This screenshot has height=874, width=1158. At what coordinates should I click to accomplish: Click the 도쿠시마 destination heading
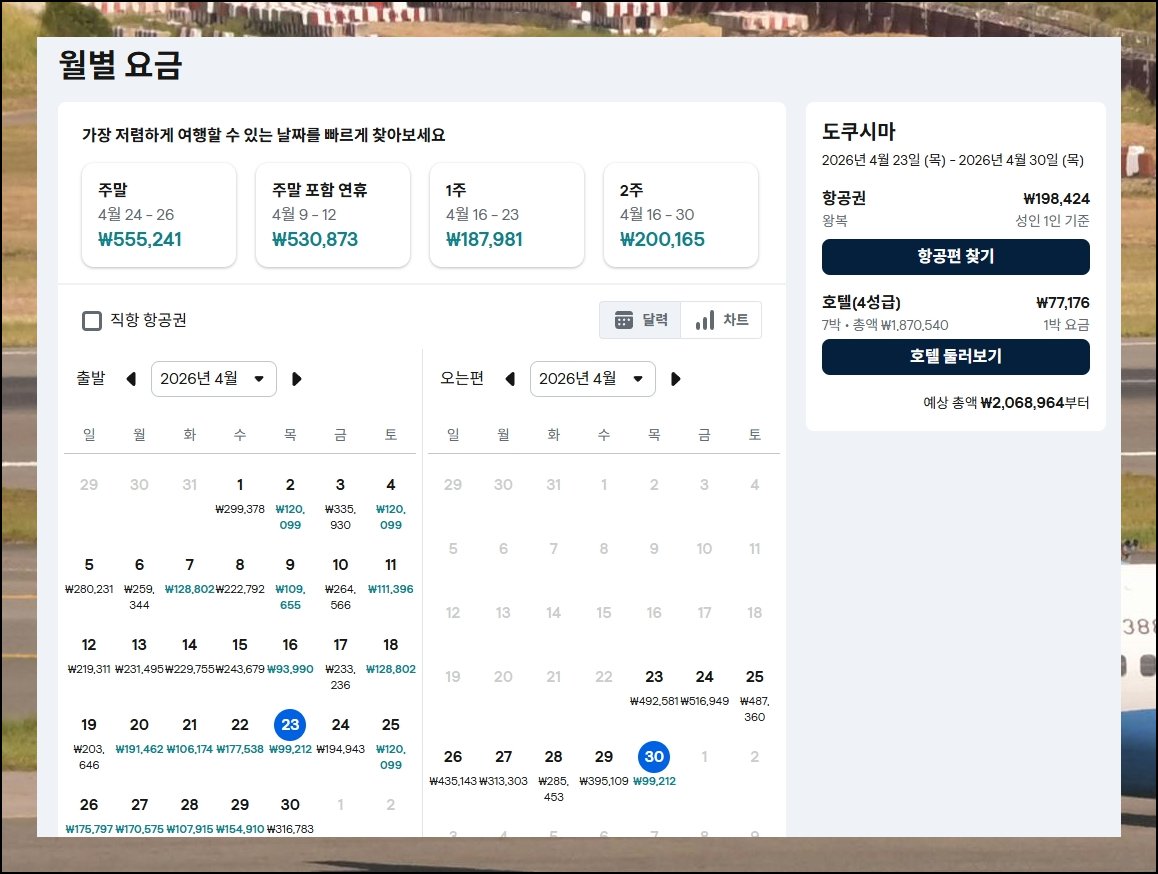tap(859, 132)
